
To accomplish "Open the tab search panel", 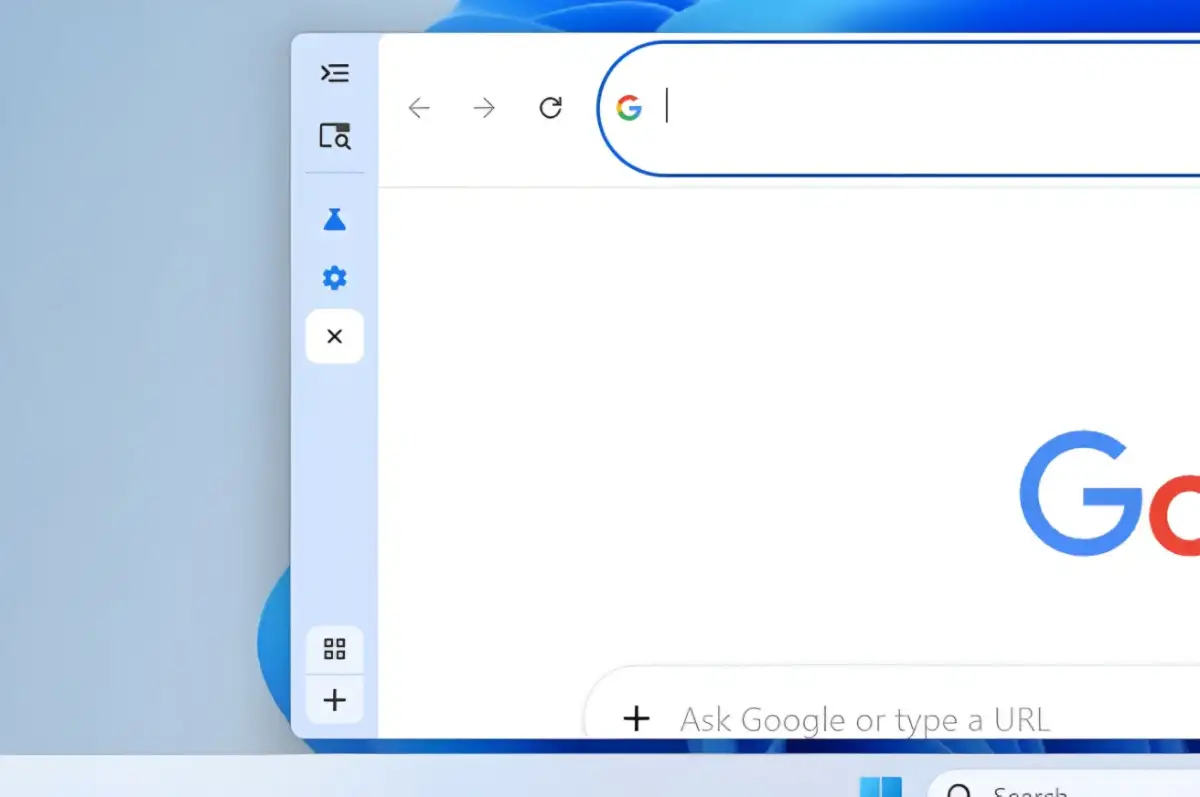I will pyautogui.click(x=335, y=137).
